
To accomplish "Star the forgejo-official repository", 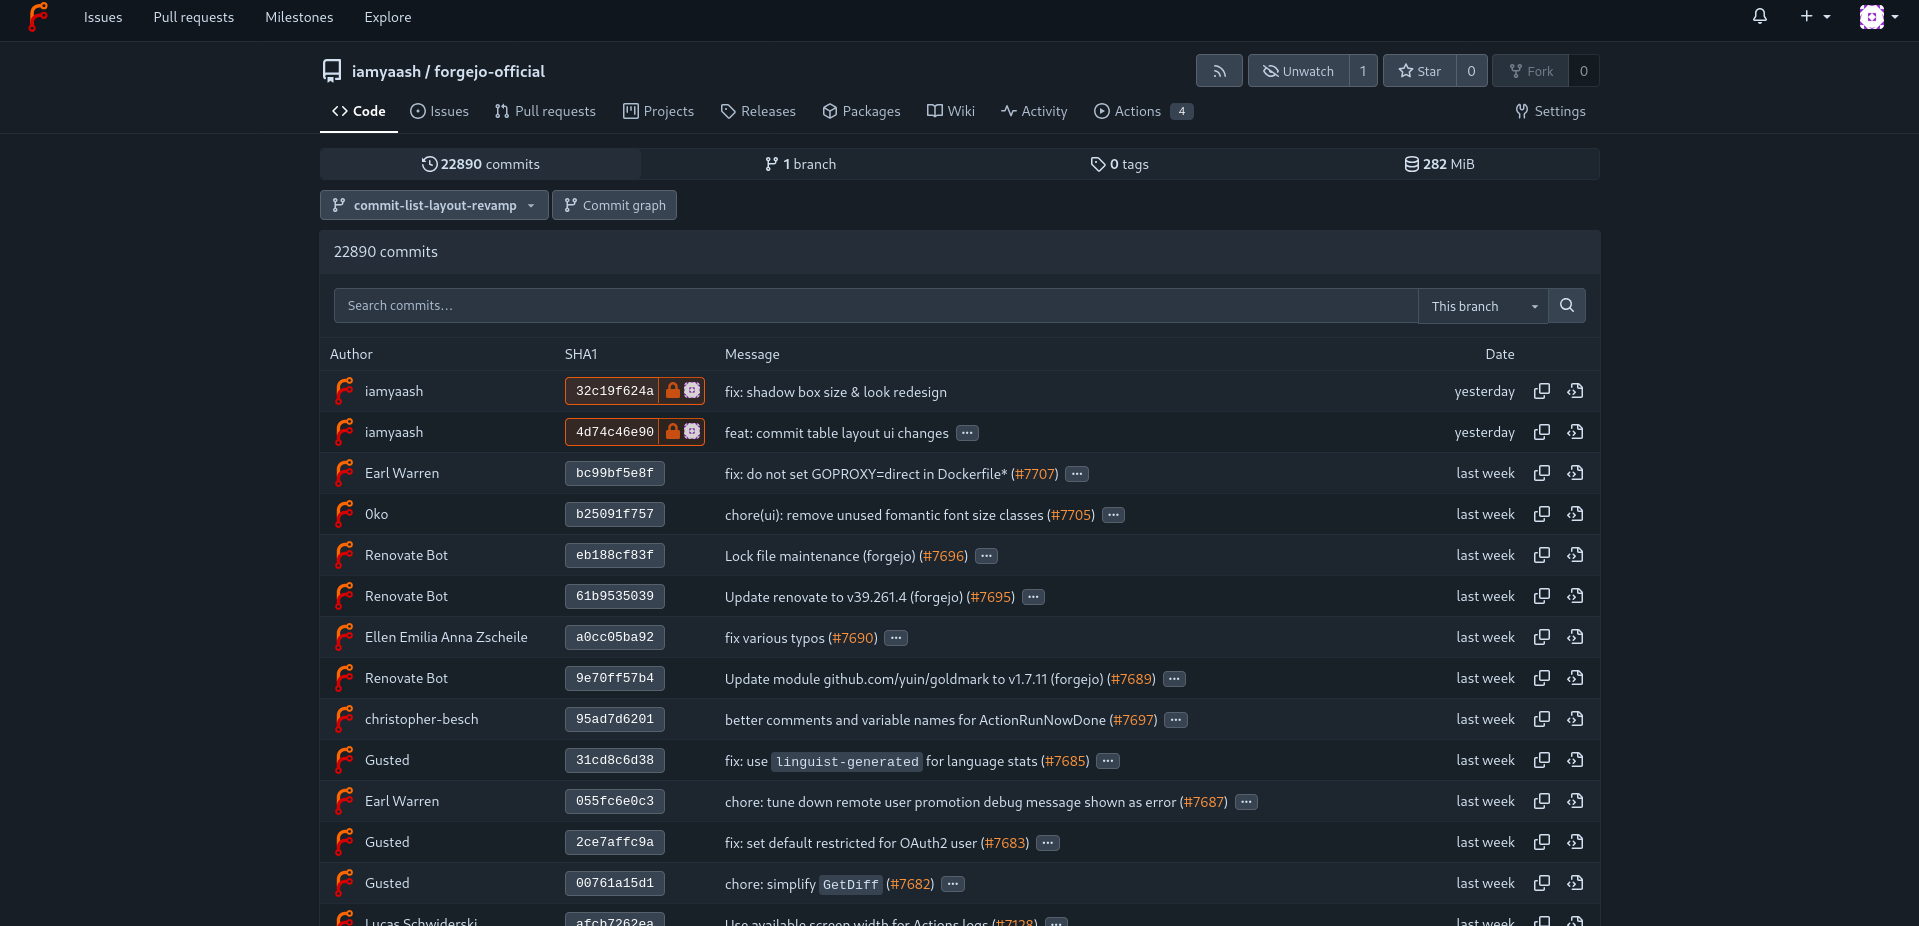I will [1419, 71].
